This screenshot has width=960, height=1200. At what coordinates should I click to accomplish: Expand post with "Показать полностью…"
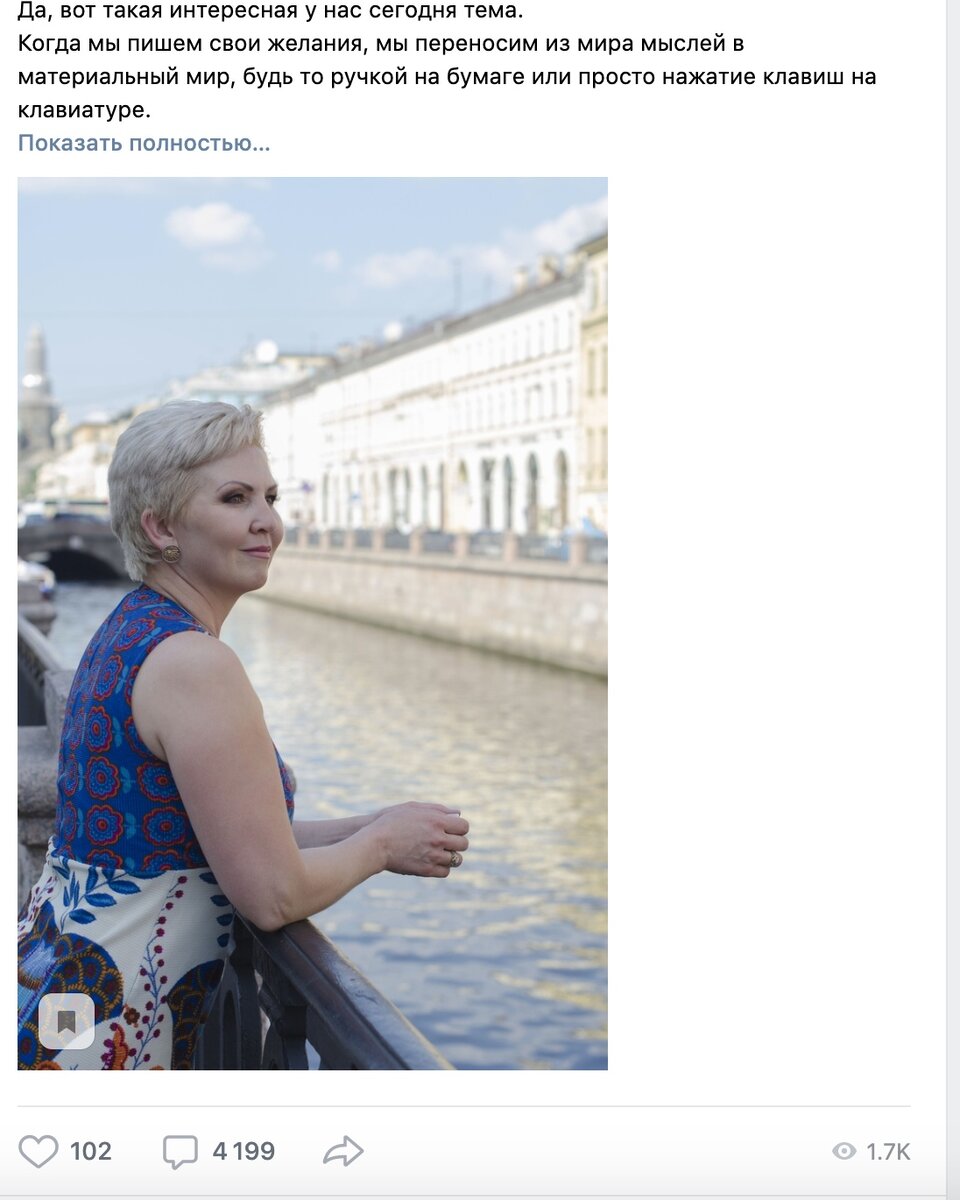pos(144,143)
